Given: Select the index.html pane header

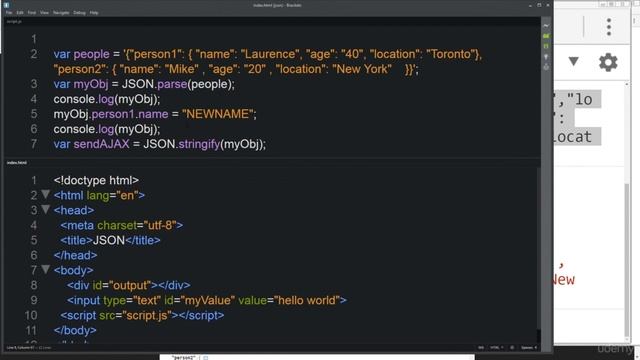Looking at the screenshot, I should point(17,162).
